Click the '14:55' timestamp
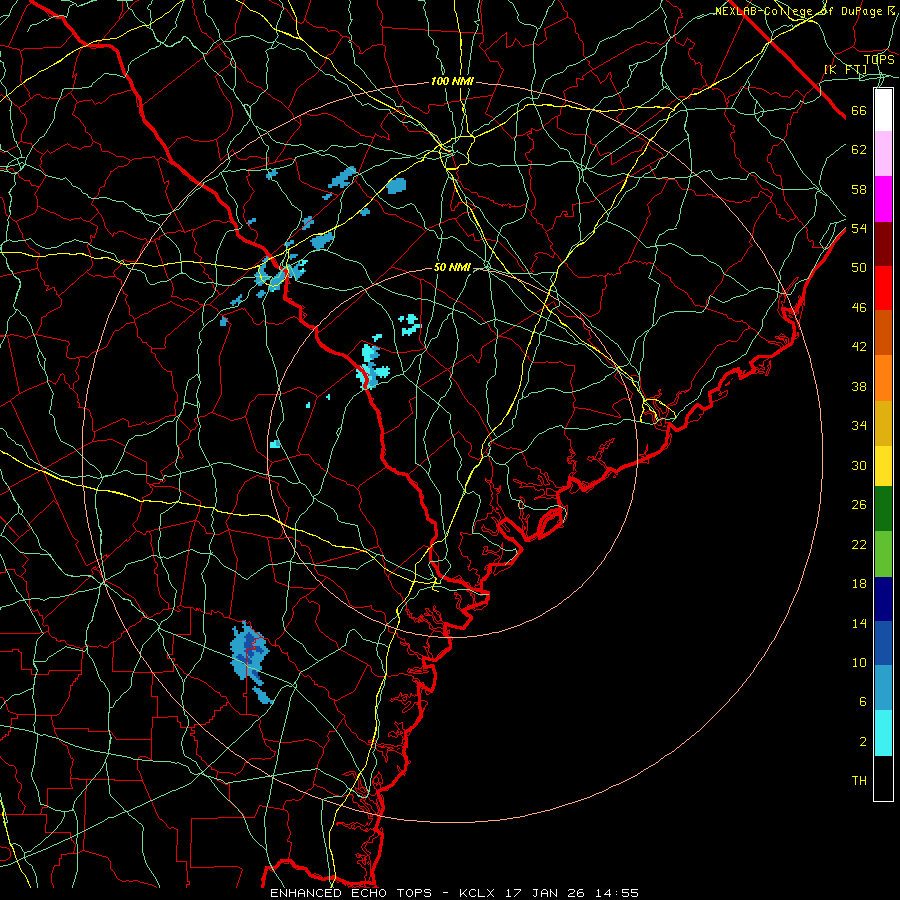Screen dimensions: 900x900 (x=616, y=893)
